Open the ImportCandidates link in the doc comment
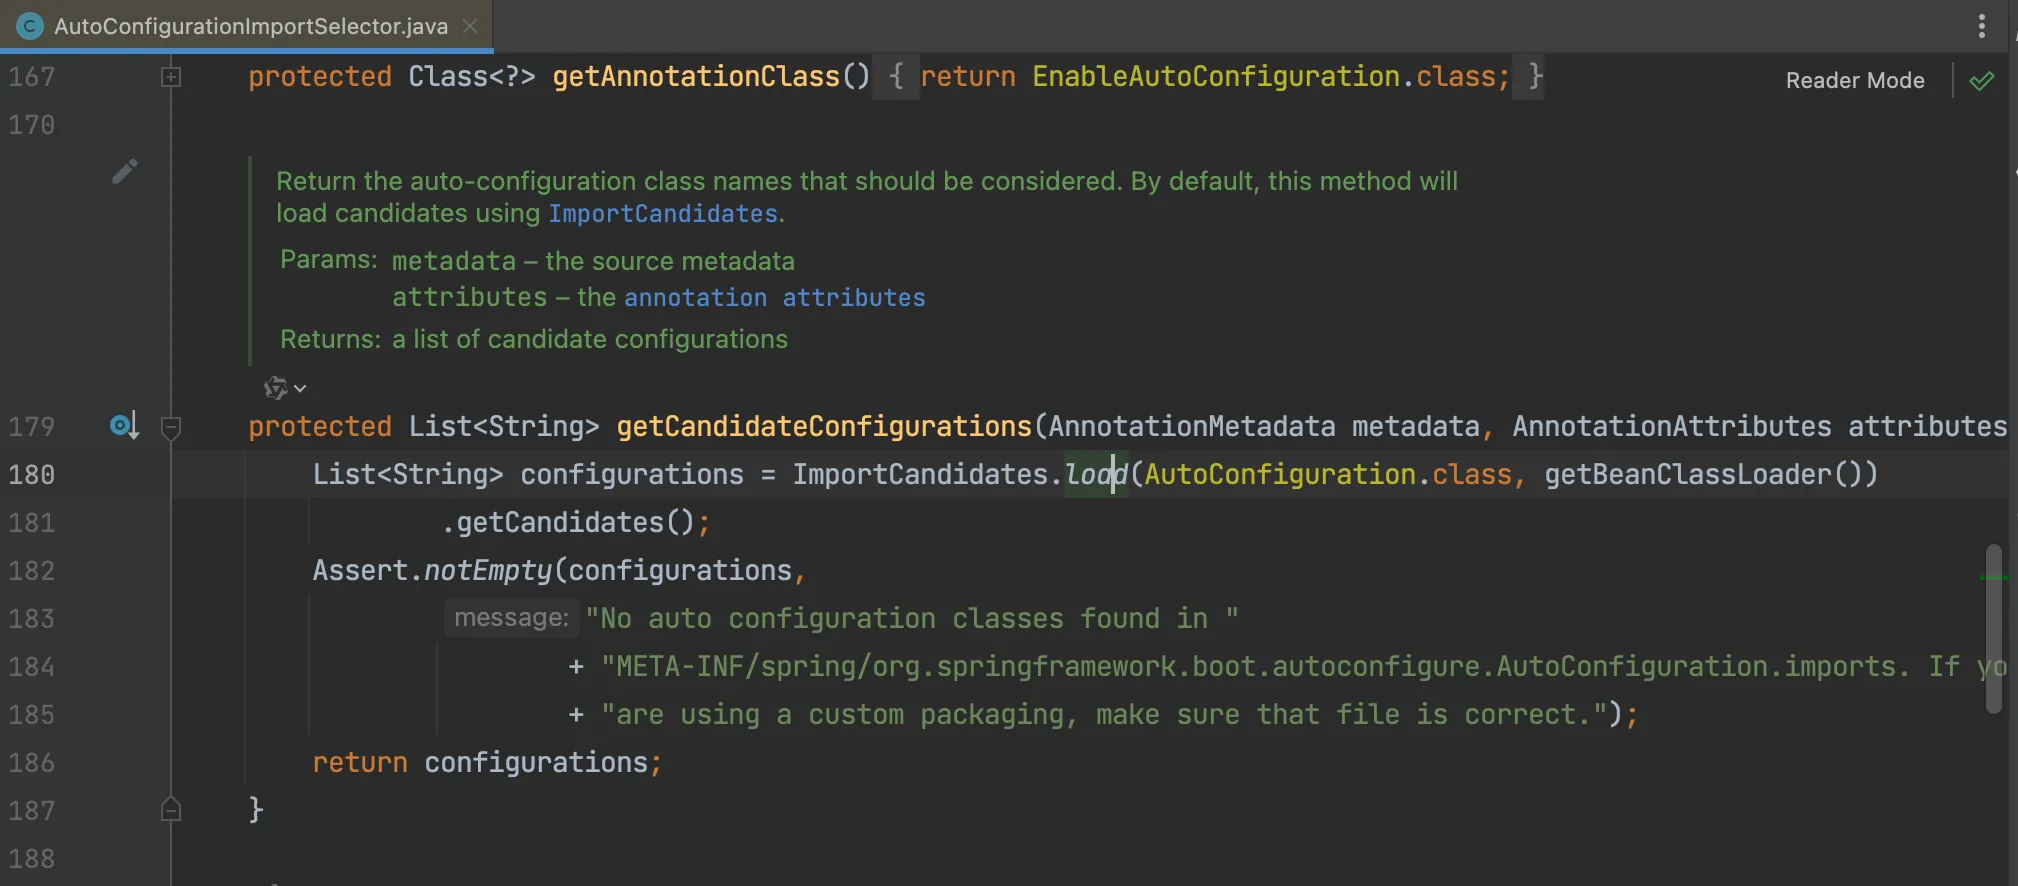This screenshot has height=886, width=2018. pyautogui.click(x=662, y=214)
